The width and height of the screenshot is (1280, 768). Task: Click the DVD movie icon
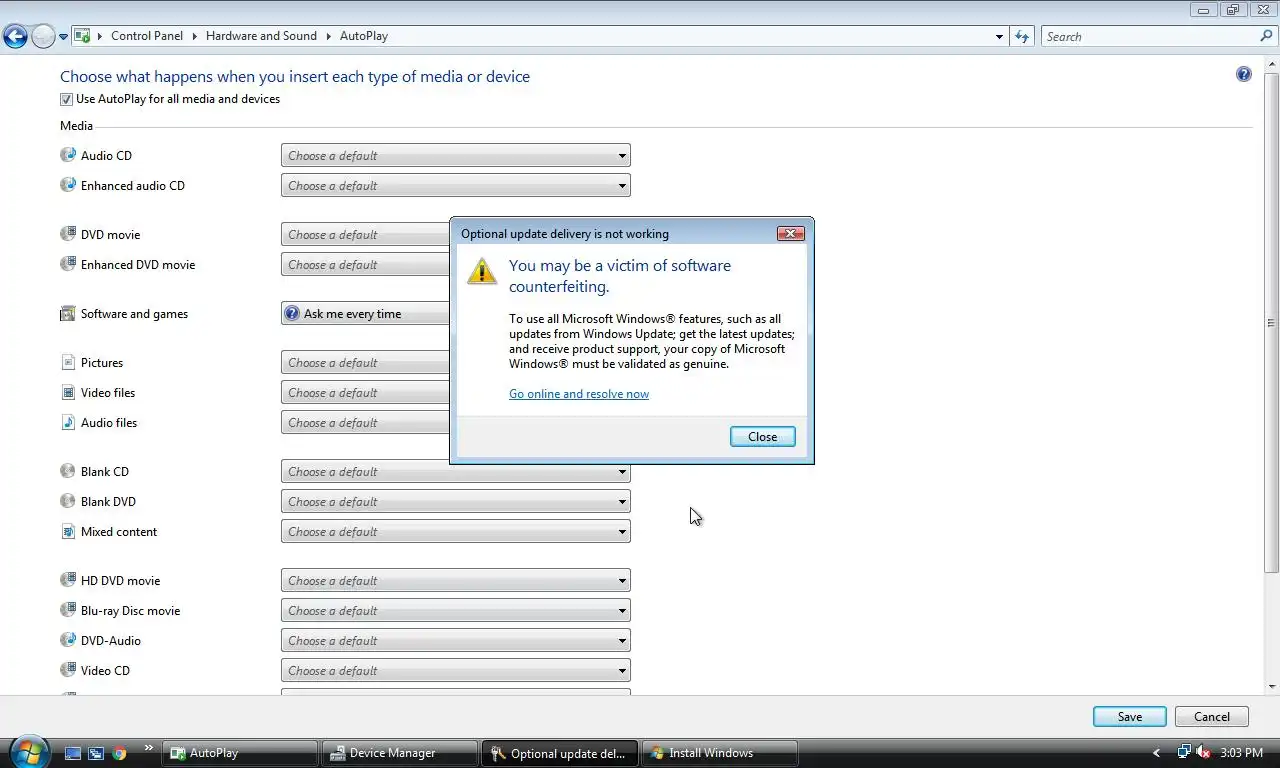68,234
